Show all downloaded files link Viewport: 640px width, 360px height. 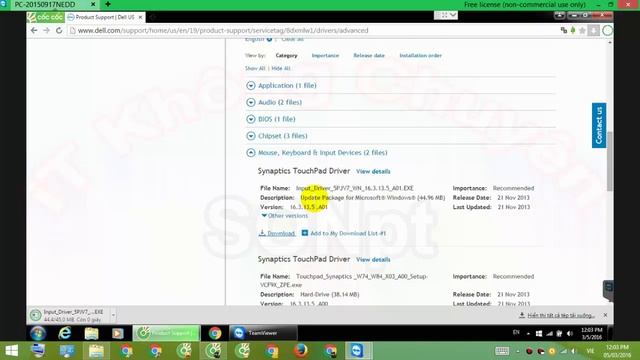pyautogui.click(x=561, y=315)
